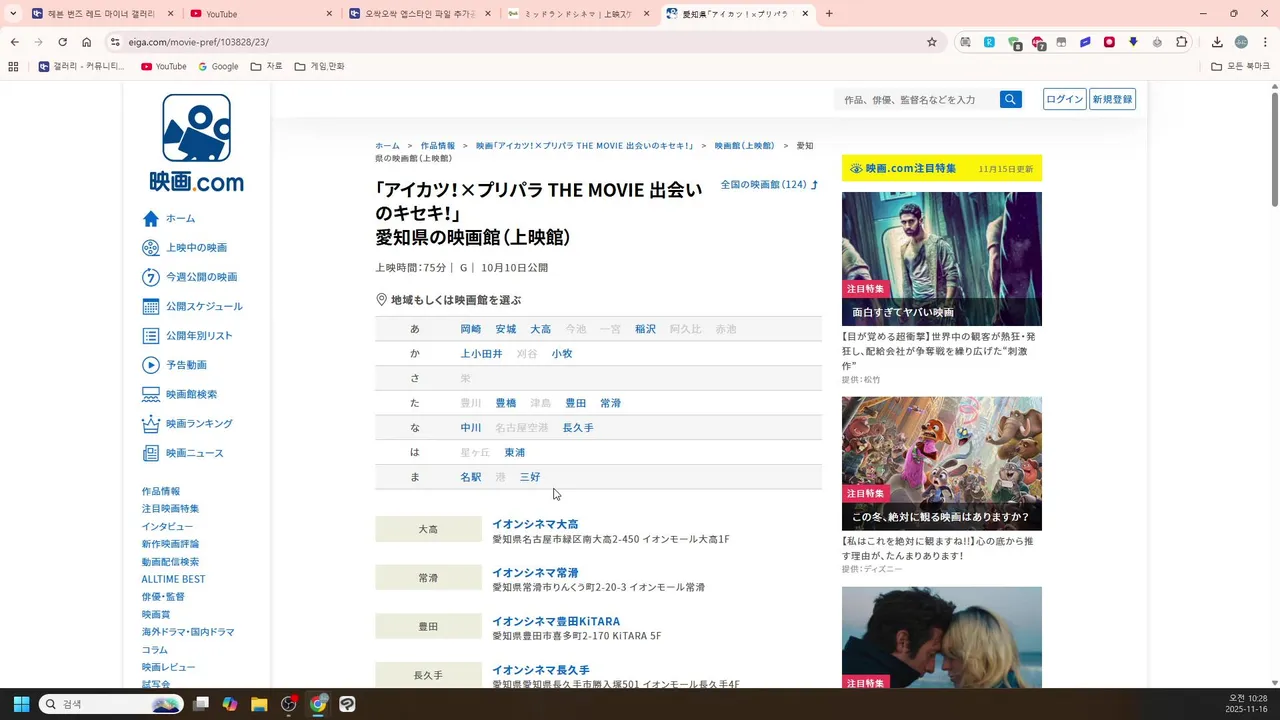Open the Chrome three-dot menu
The width and height of the screenshot is (1280, 720).
(x=1265, y=42)
